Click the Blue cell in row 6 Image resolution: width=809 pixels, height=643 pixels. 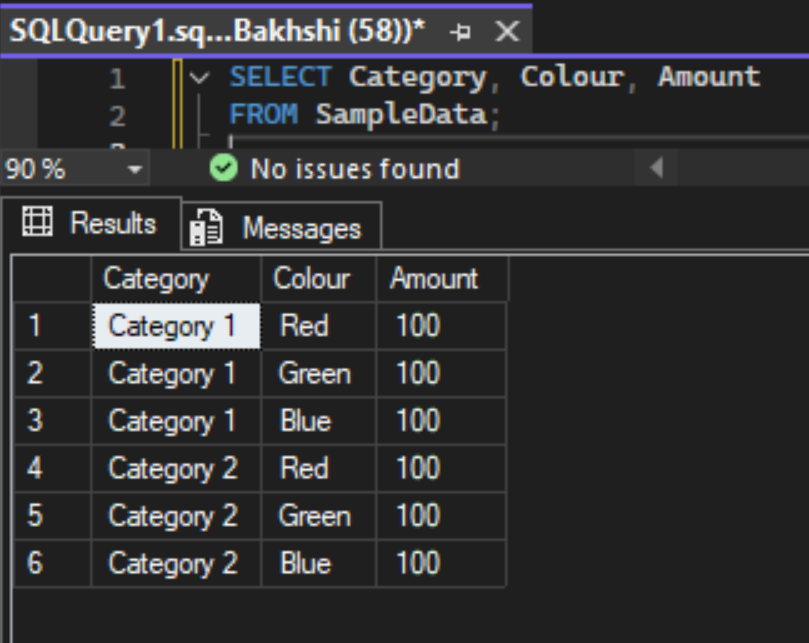pos(319,563)
